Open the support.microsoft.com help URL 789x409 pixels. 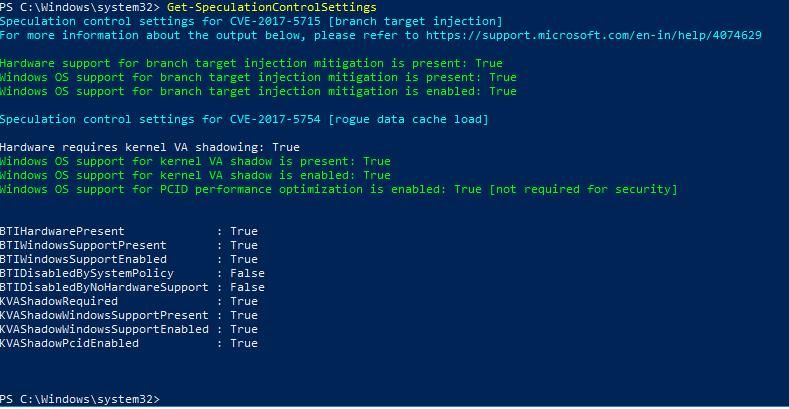pyautogui.click(x=594, y=35)
